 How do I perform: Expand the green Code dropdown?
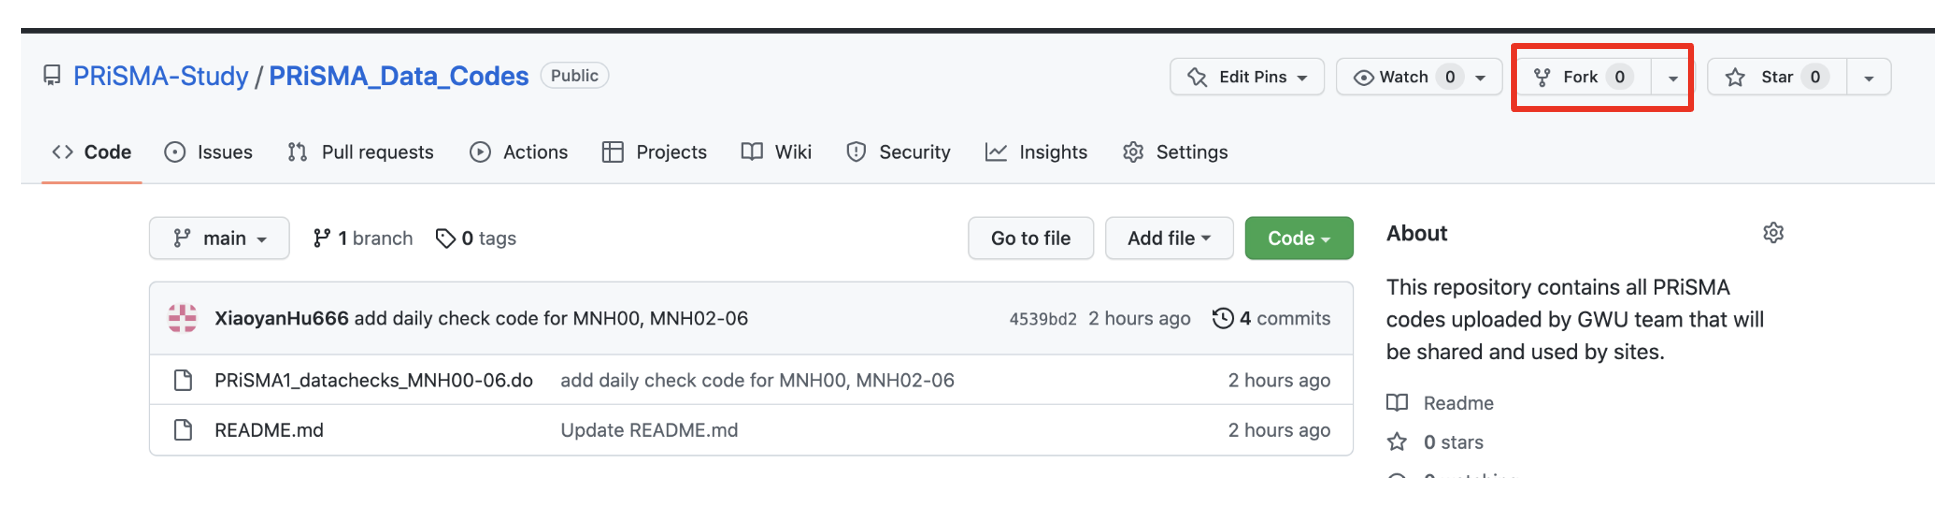(1298, 238)
